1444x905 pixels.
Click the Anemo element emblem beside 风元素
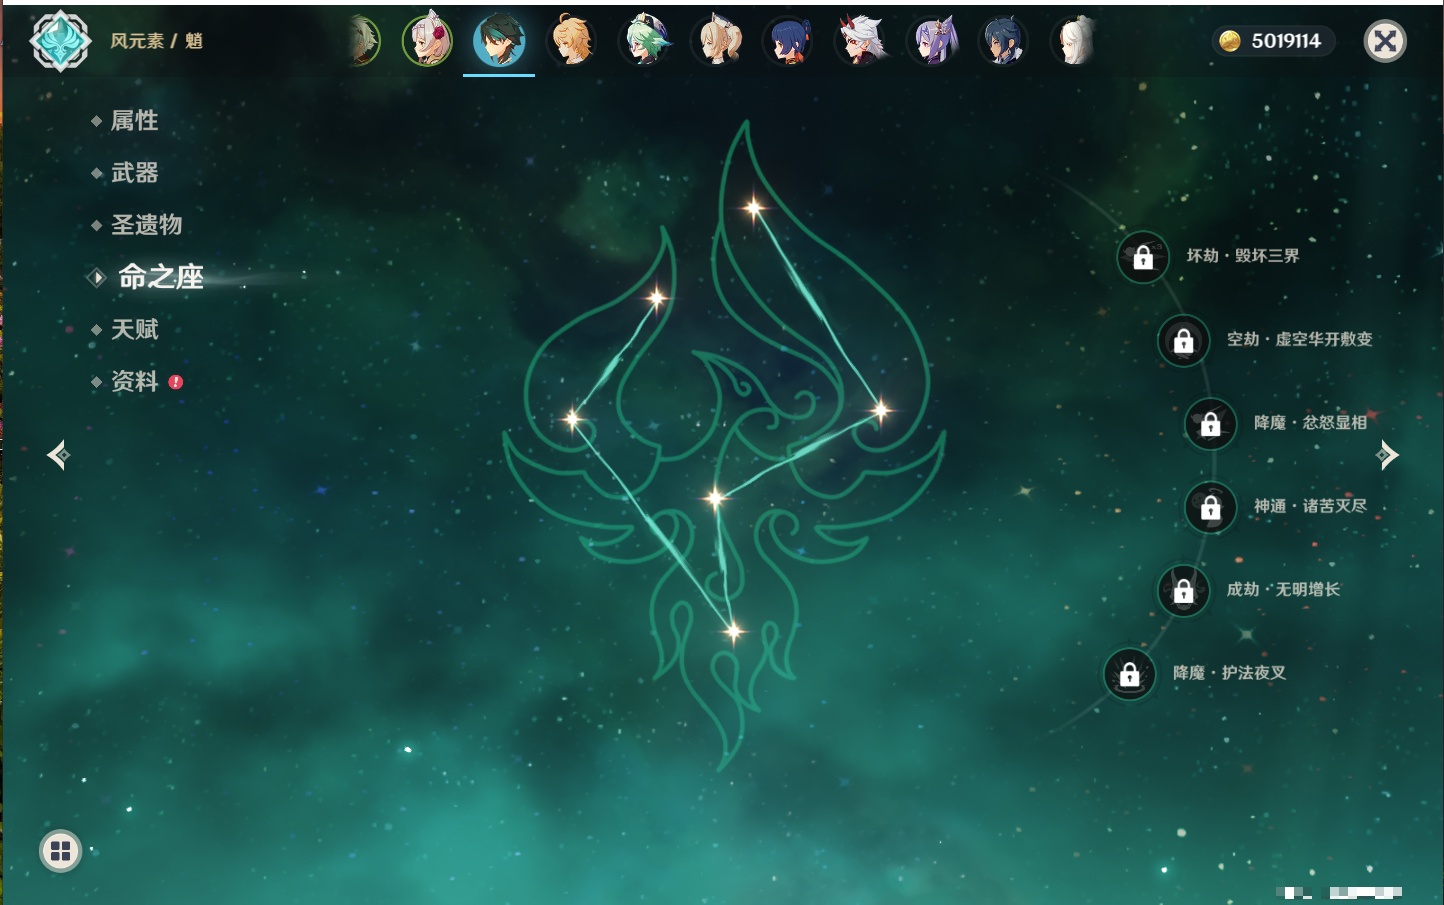tap(60, 41)
